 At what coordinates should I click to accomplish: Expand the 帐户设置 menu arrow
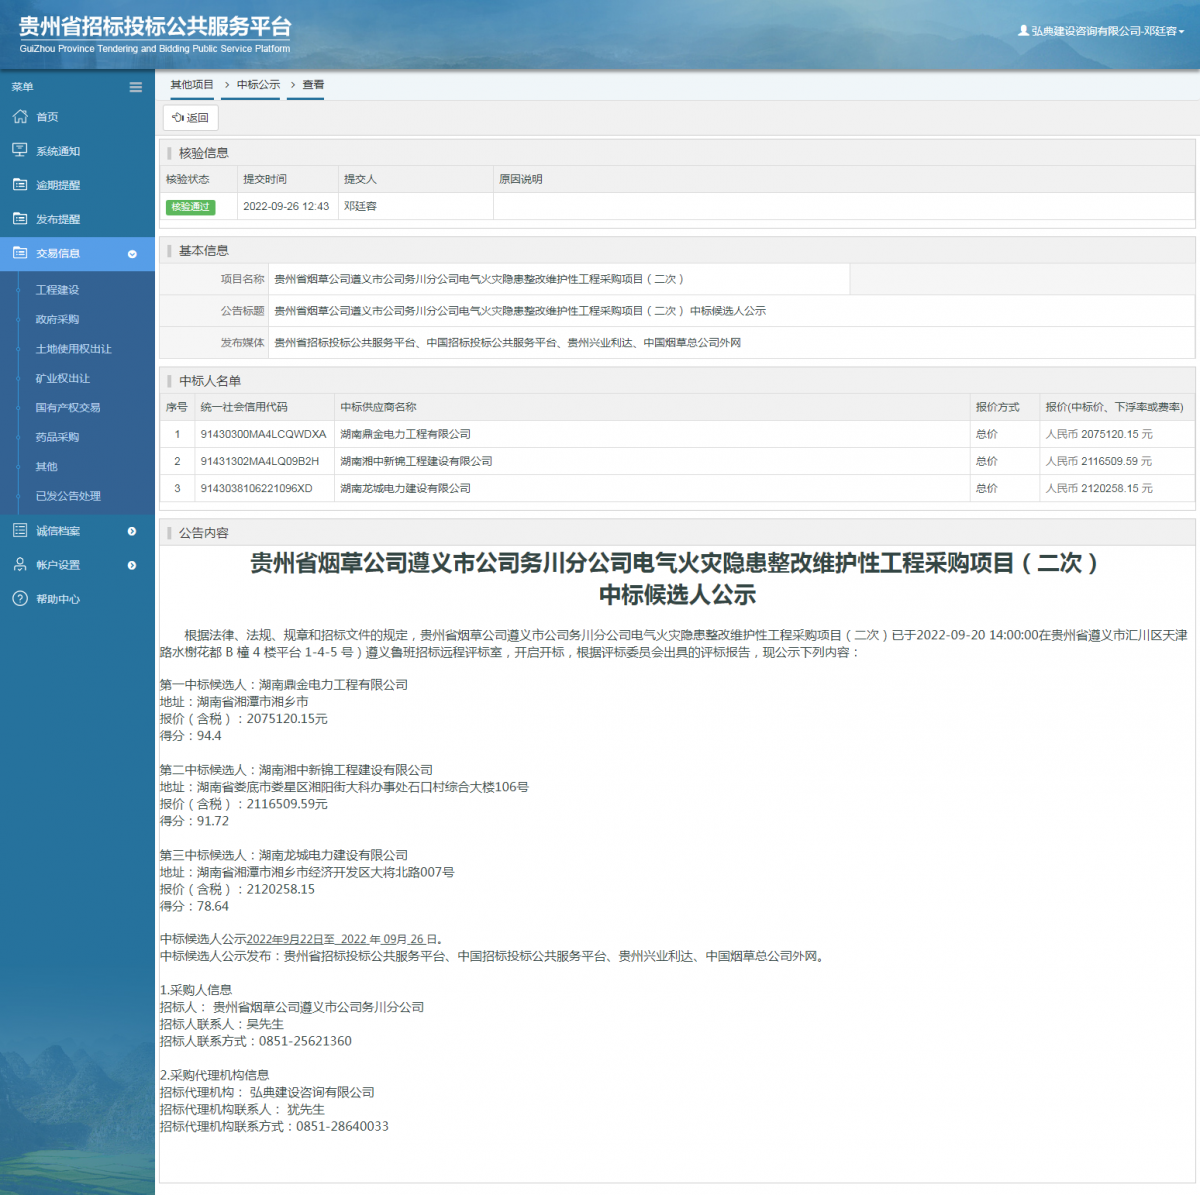[x=132, y=565]
